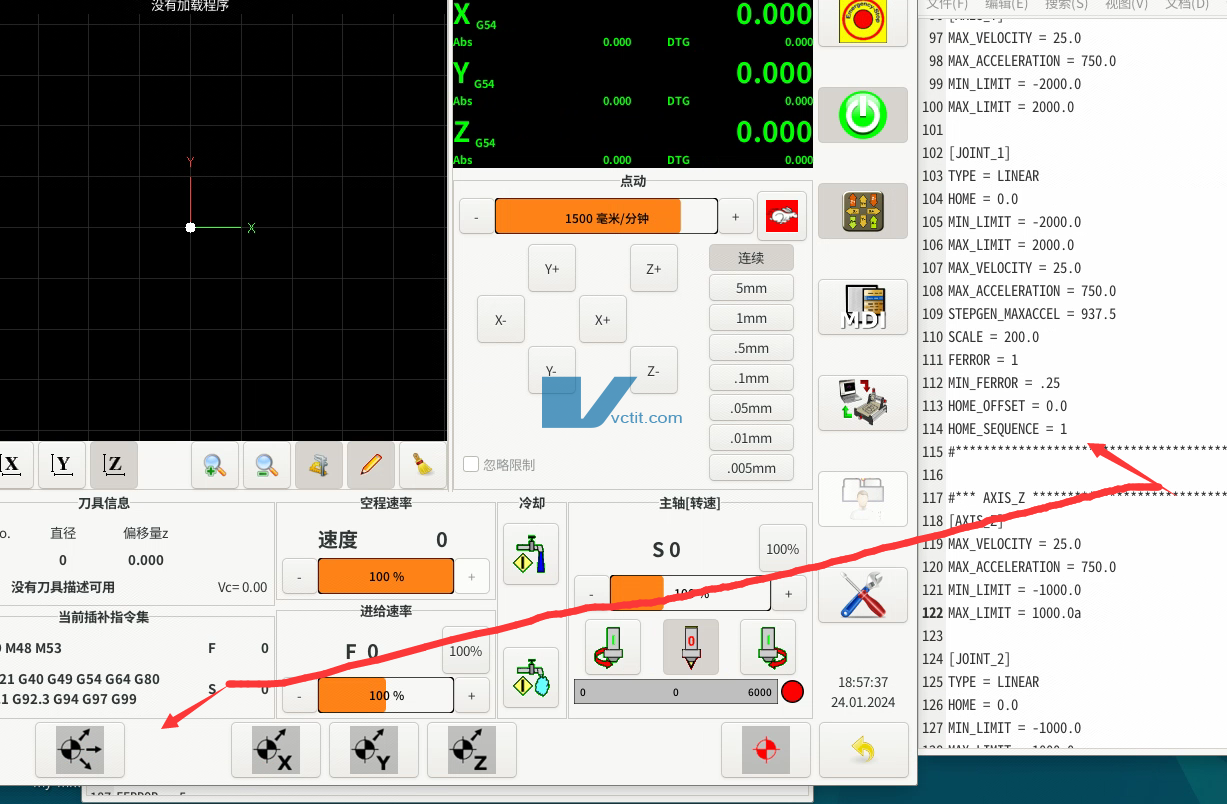Click SCALE = 200.0 line in editor

point(993,337)
